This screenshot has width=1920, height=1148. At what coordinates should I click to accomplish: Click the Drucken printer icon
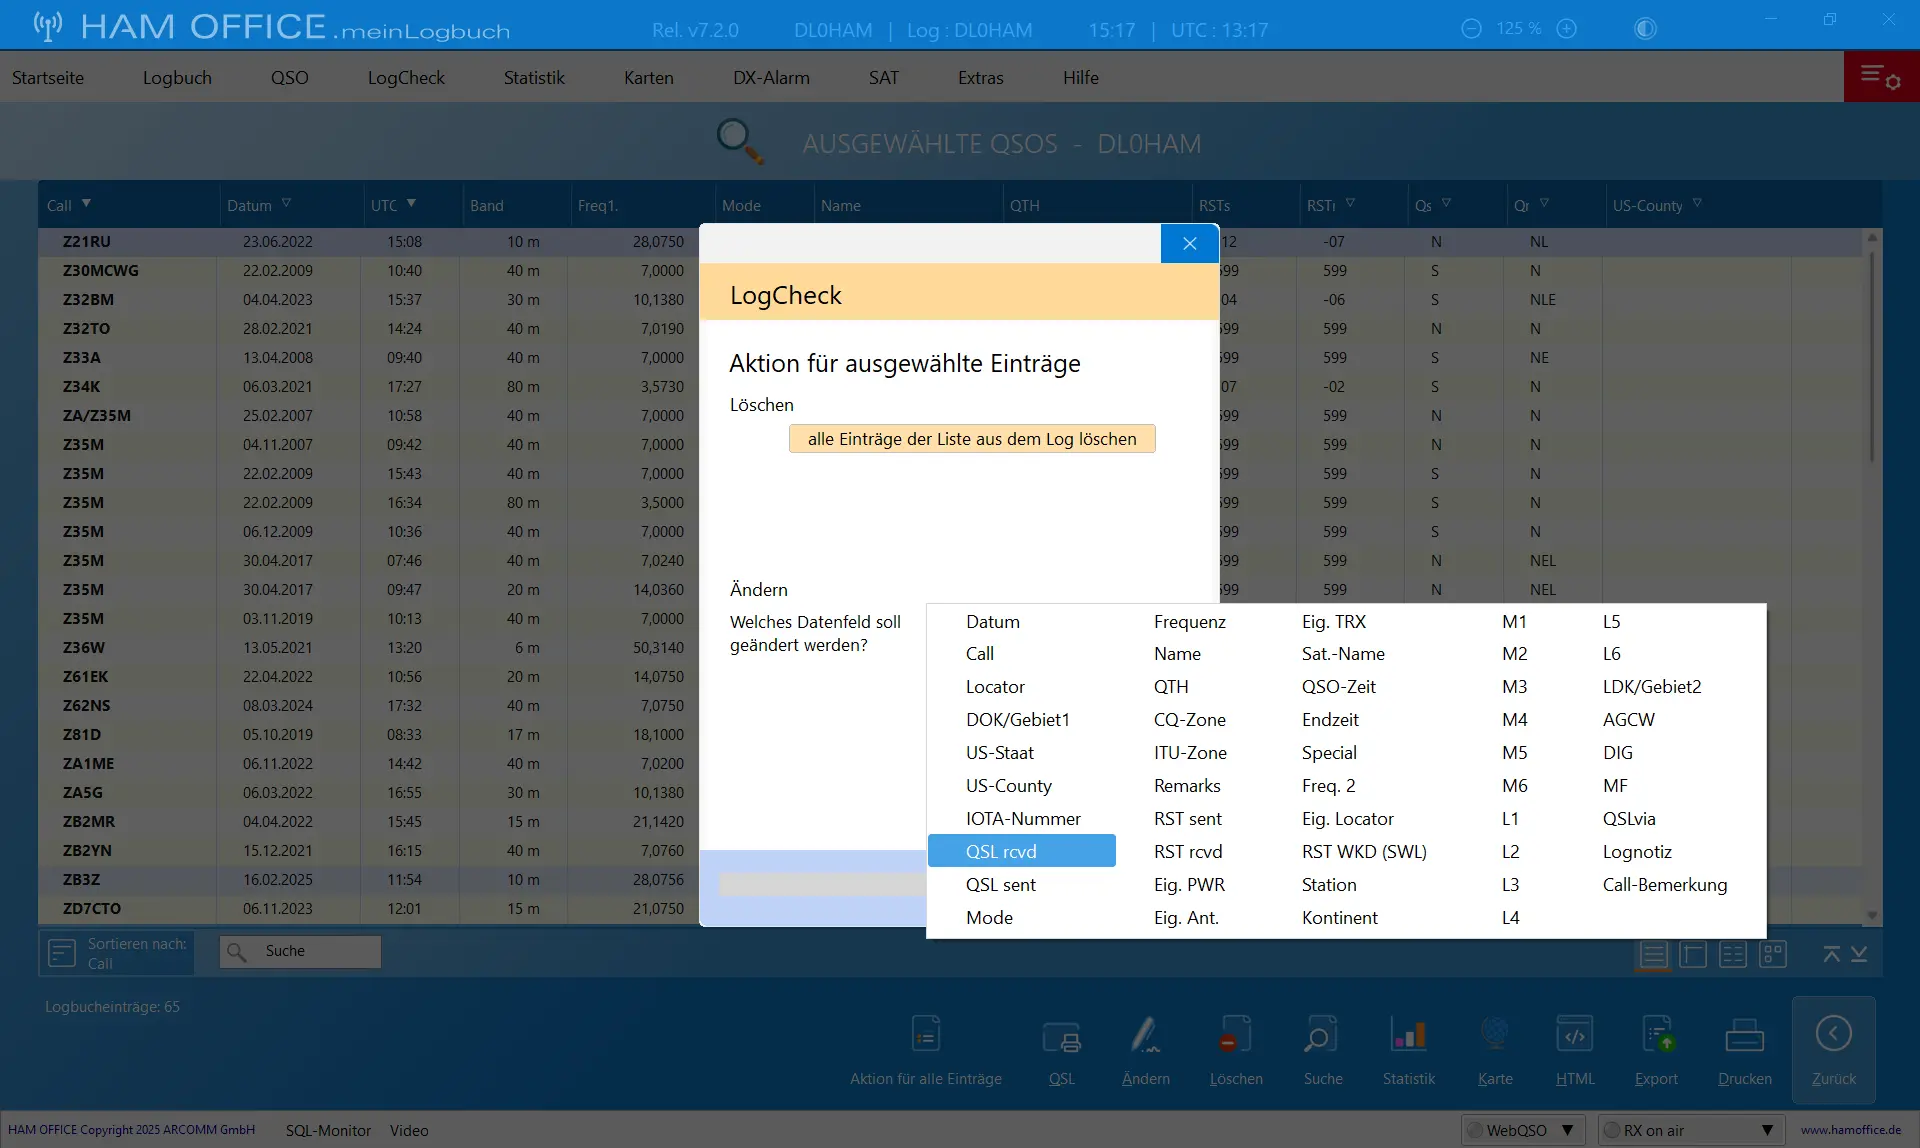1744,1036
